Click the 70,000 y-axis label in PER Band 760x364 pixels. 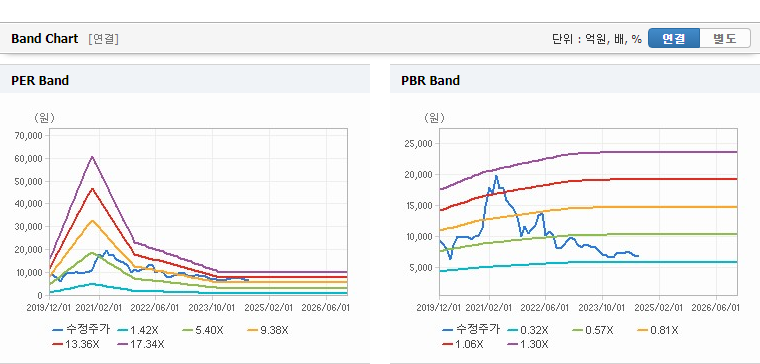pos(29,135)
